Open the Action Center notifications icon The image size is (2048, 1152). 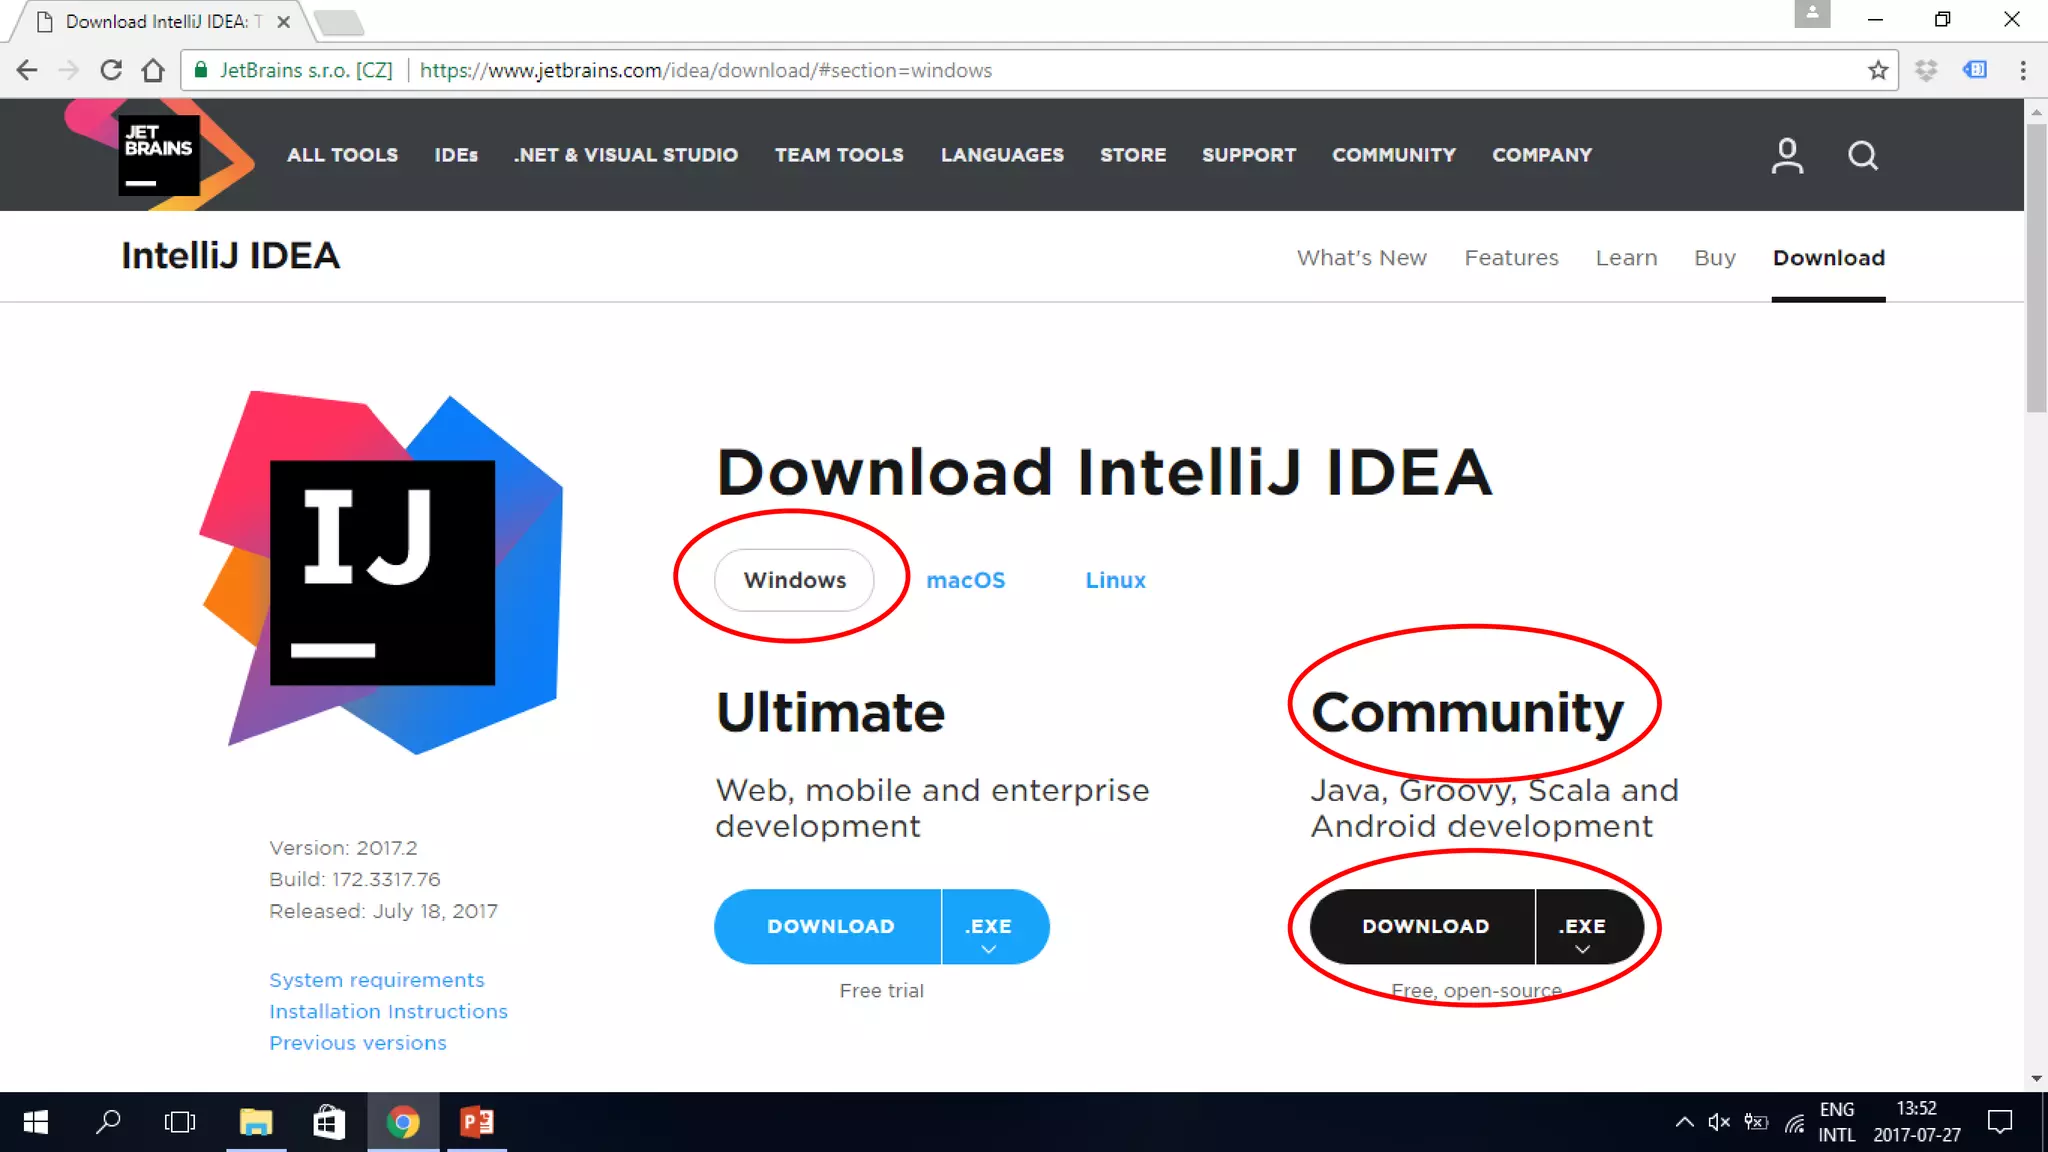[2000, 1122]
